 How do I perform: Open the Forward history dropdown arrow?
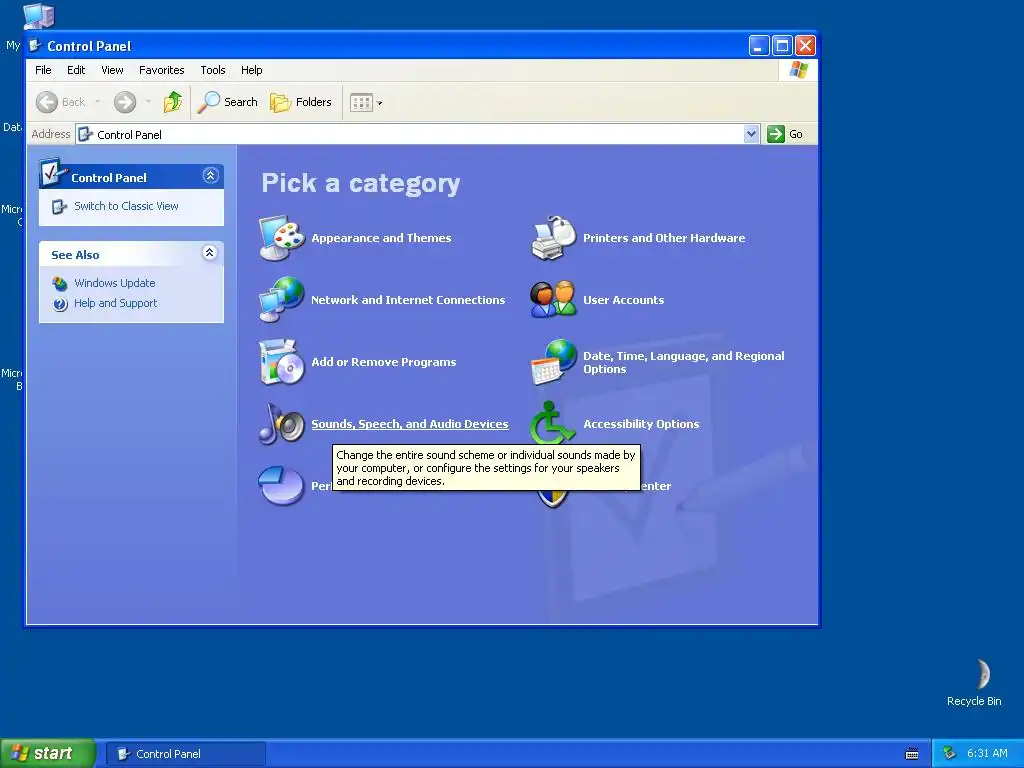tap(148, 102)
